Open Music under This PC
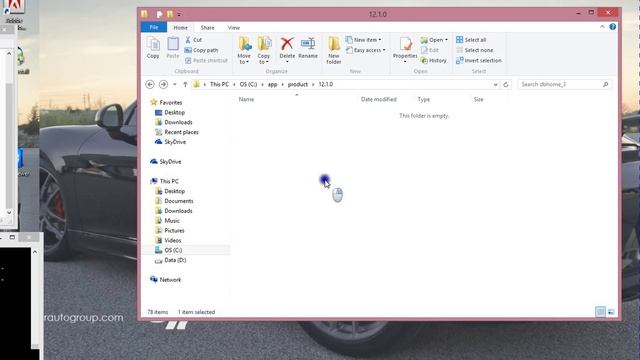 [172, 220]
